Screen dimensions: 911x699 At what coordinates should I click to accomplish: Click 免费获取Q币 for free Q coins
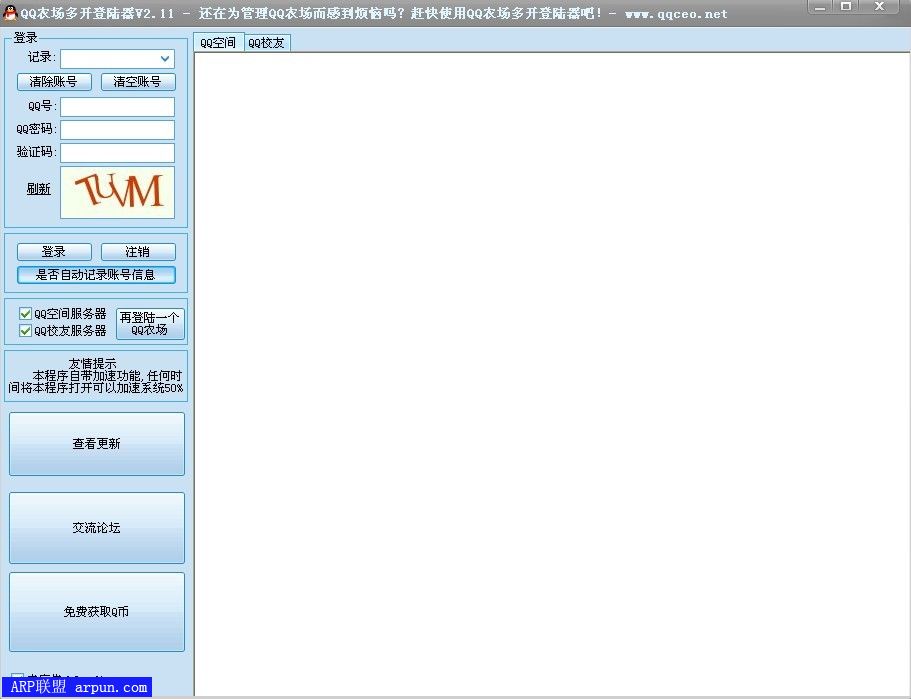(x=96, y=612)
